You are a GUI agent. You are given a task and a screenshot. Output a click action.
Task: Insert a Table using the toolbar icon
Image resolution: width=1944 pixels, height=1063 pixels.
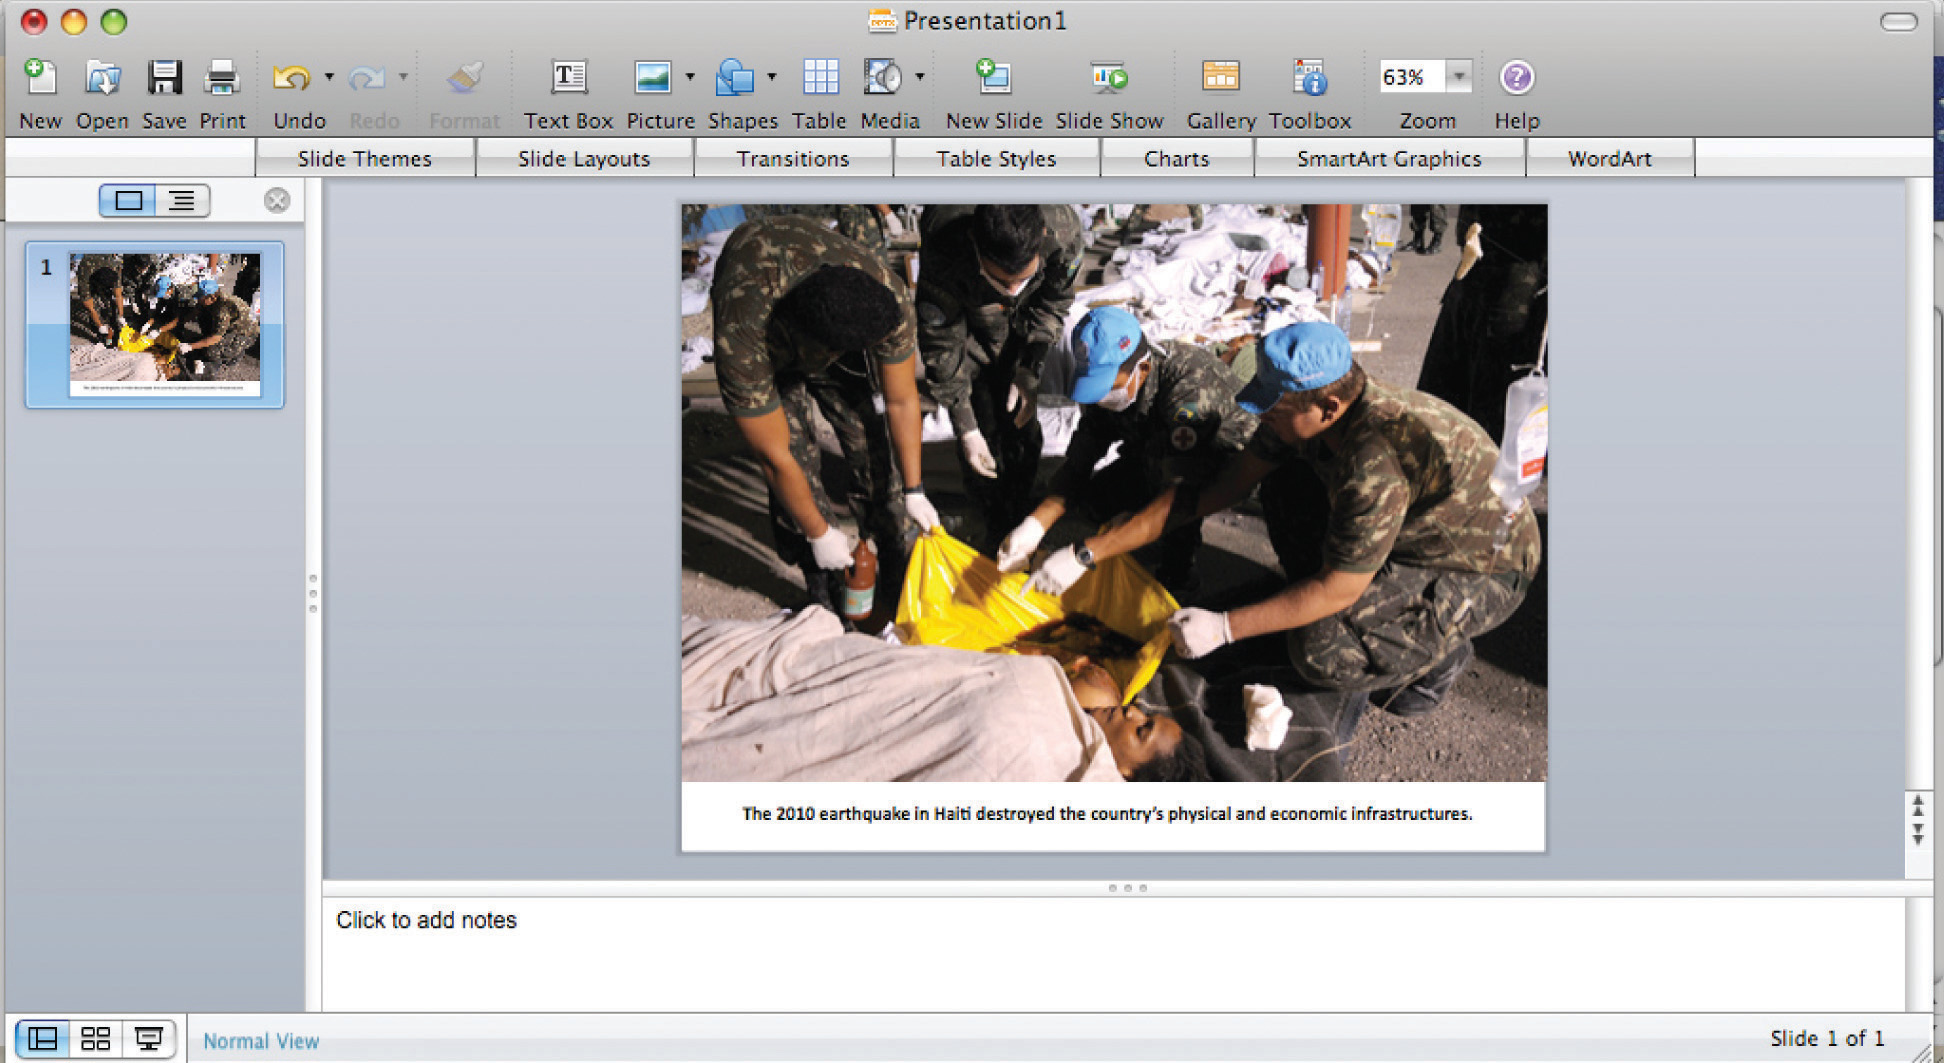coord(819,79)
